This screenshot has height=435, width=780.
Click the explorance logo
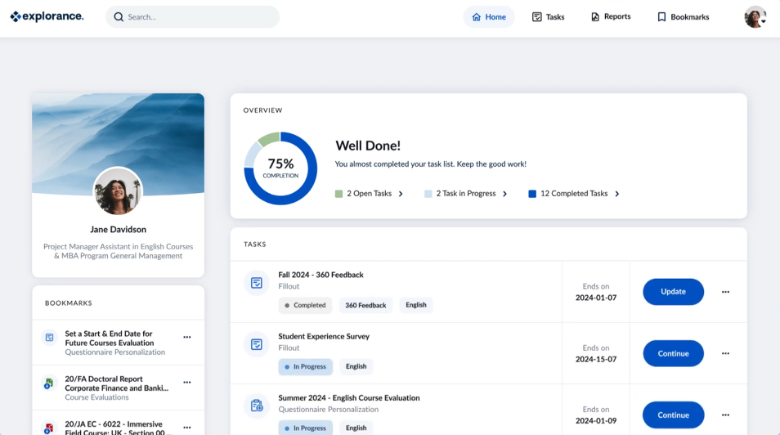click(47, 16)
